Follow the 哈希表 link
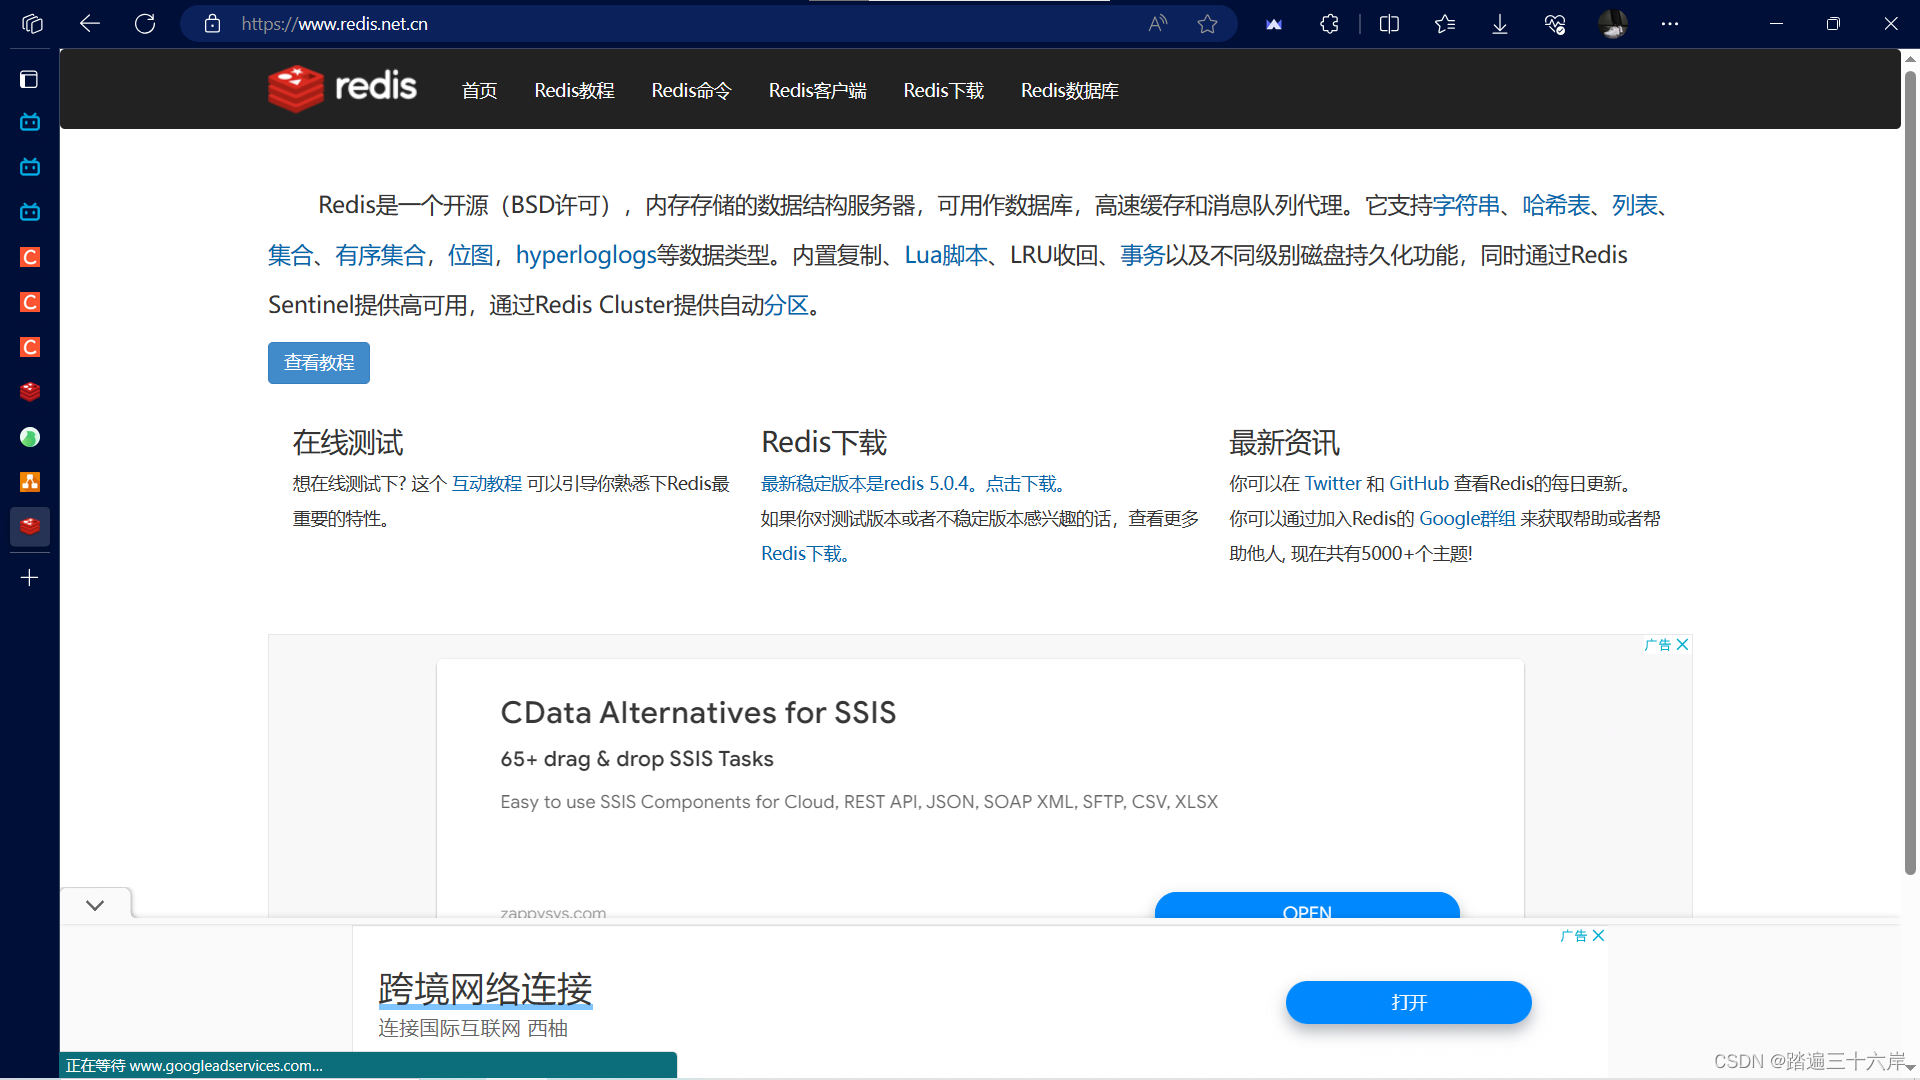Viewport: 1920px width, 1080px height. pyautogui.click(x=1556, y=206)
